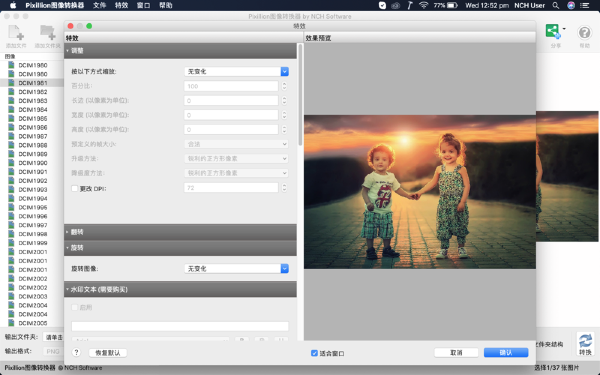Image resolution: width=600 pixels, height=375 pixels.
Task: Open the Apple menu icon
Action: [13, 5]
